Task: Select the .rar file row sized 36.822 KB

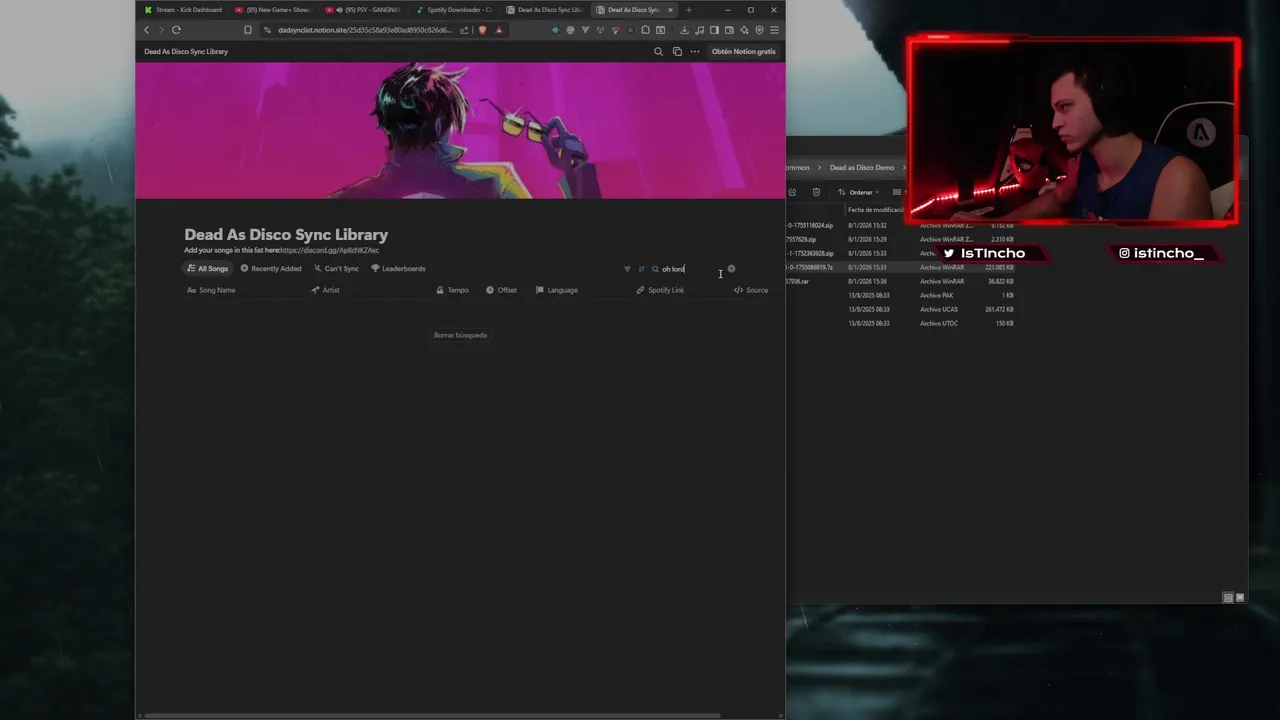Action: click(901, 281)
